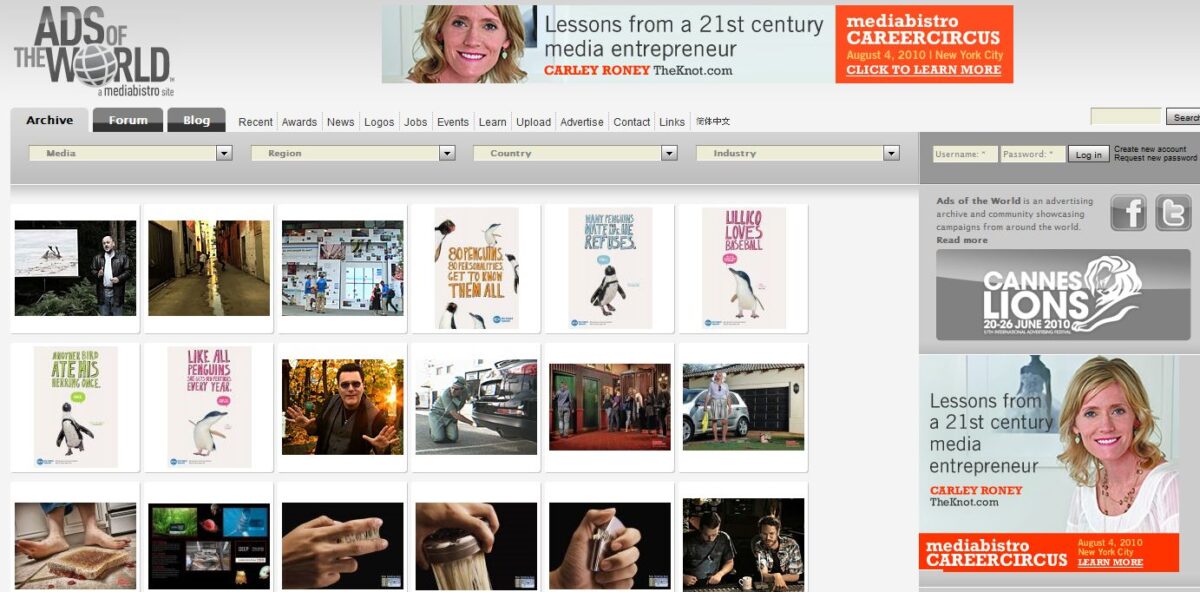The image size is (1200, 592).
Task: Open the 'Lillico Loves Baseball' ad thumbnail
Action: pos(743,268)
